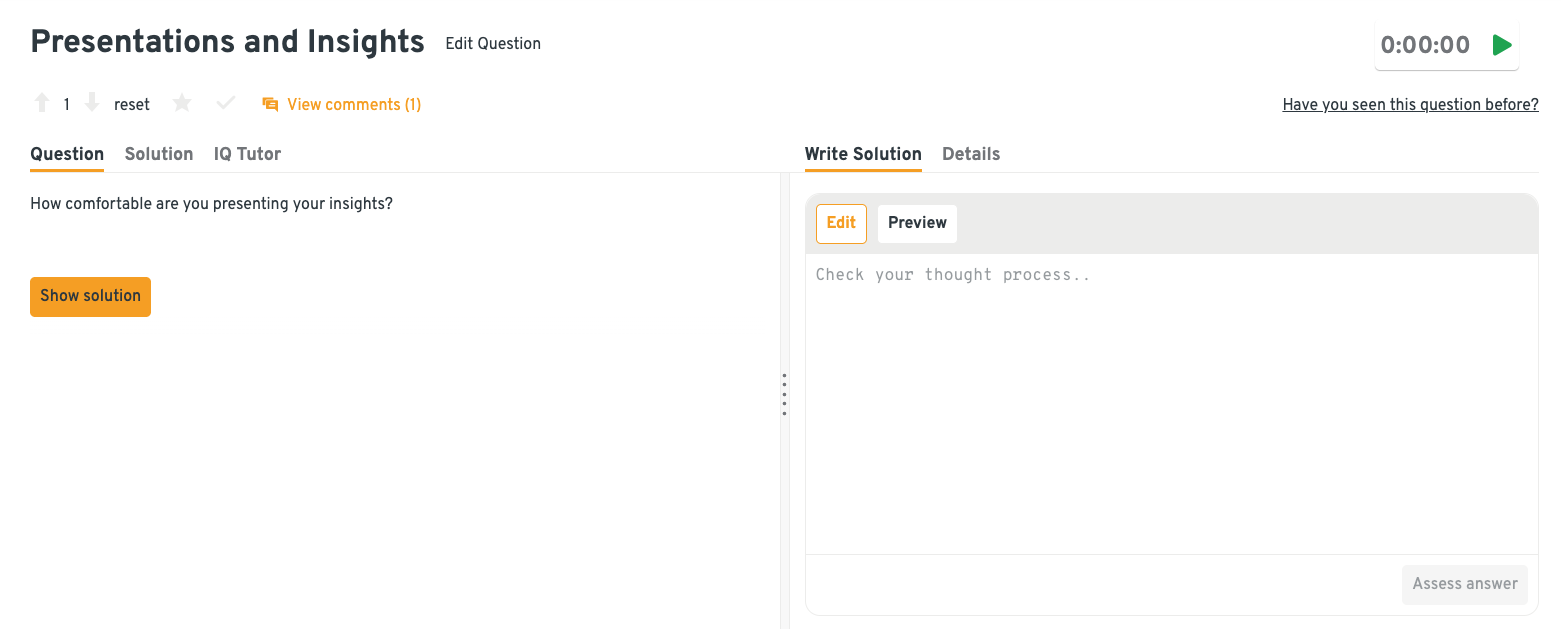The image size is (1561, 629).
Task: Downvote the question with down arrow
Action: (x=92, y=103)
